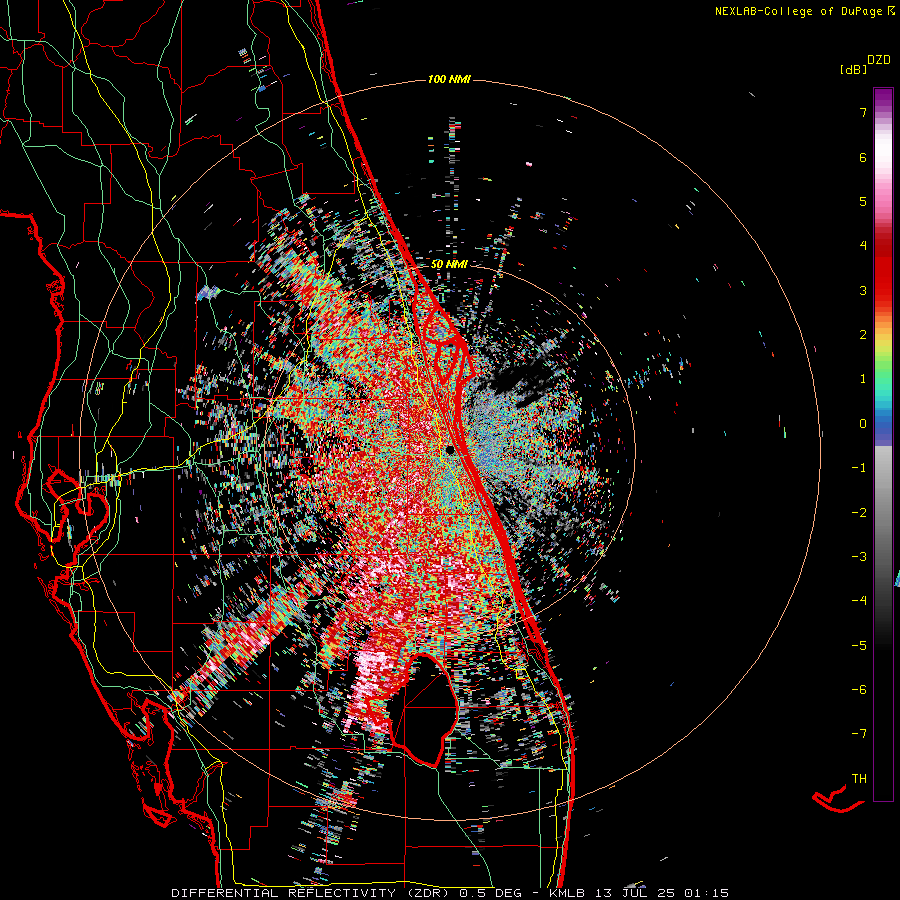Click the KMLB radar site black dot
The width and height of the screenshot is (900, 900).
(450, 450)
